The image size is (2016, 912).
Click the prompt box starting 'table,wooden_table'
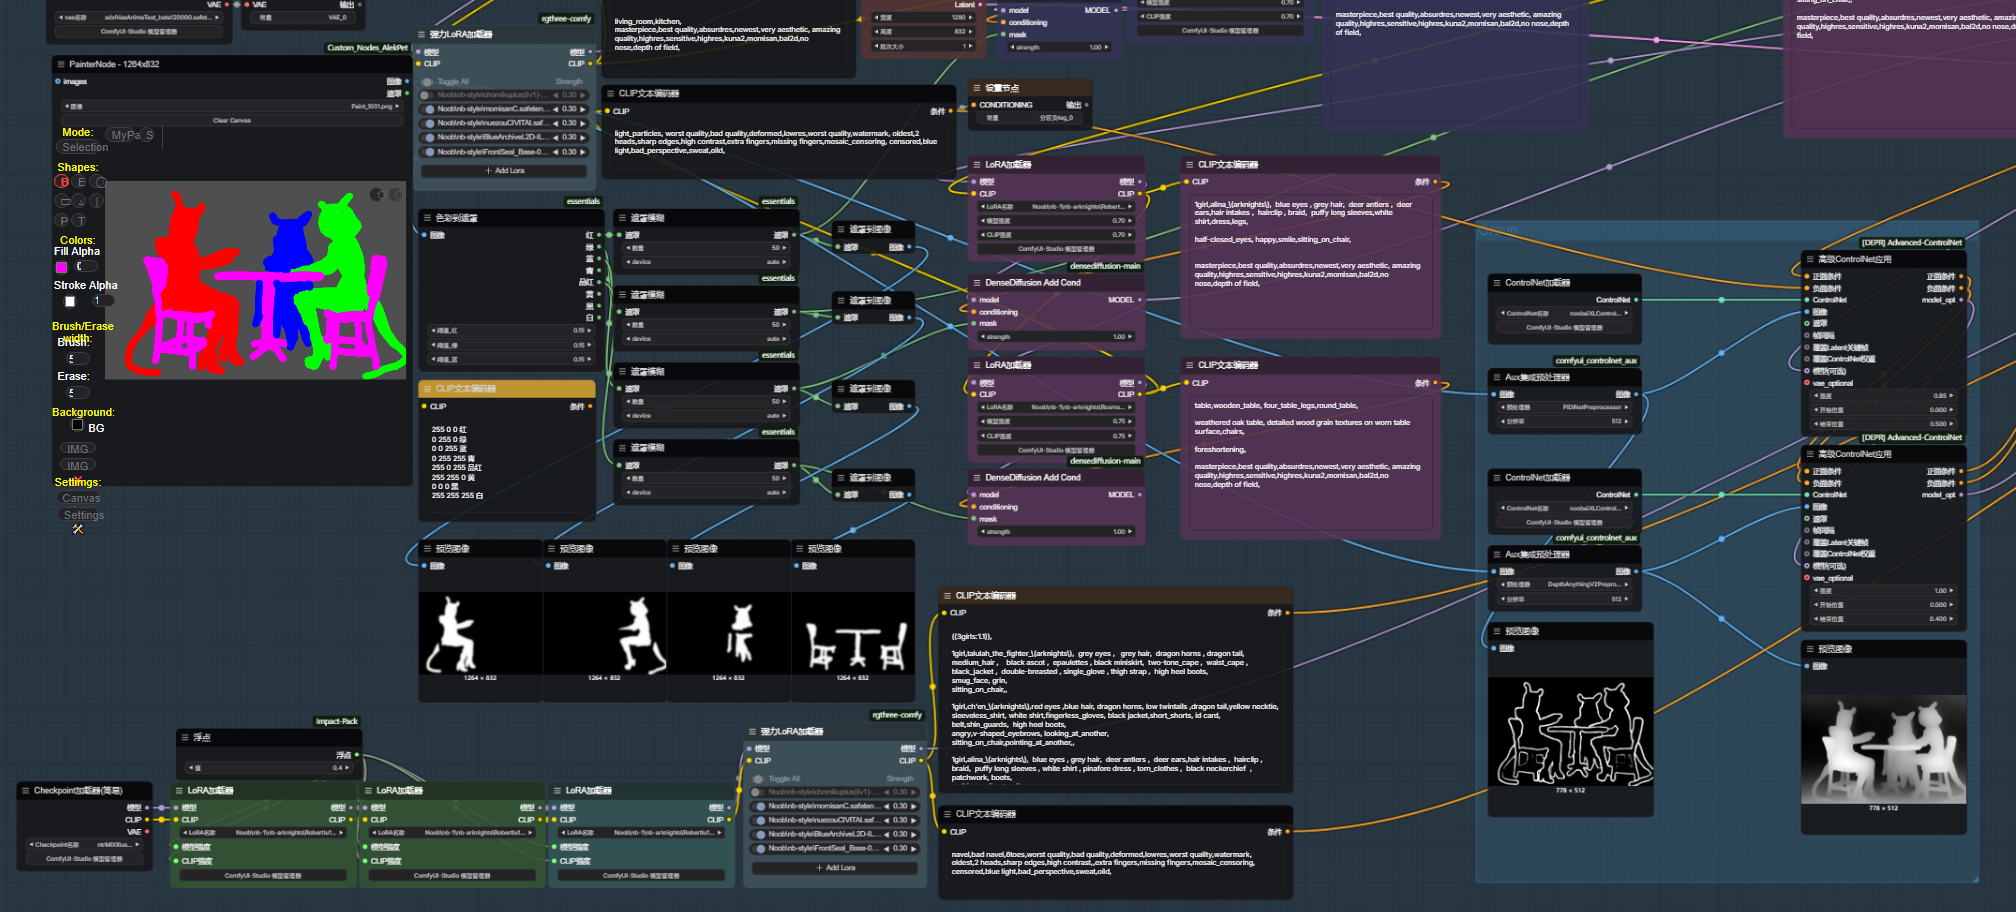1310,462
